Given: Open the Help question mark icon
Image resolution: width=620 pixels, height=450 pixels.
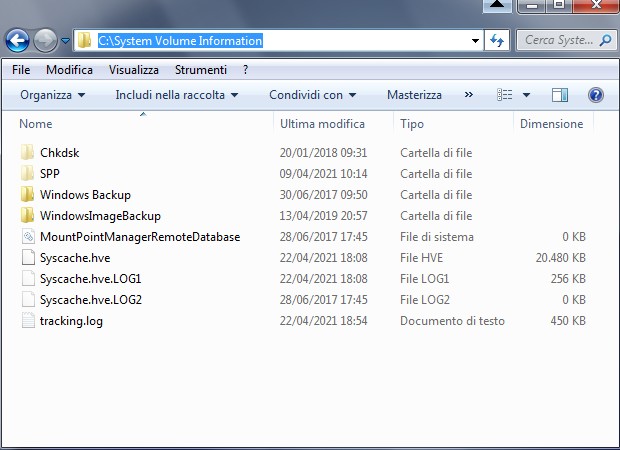Looking at the screenshot, I should tap(595, 95).
